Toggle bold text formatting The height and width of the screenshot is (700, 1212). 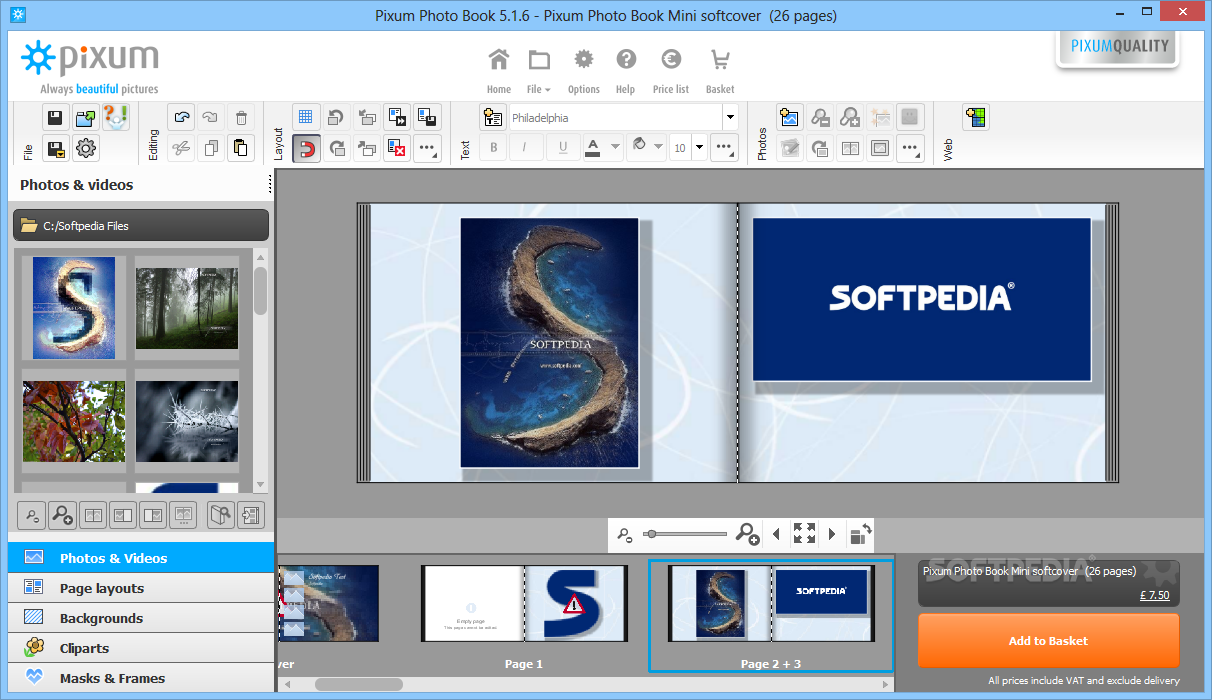tap(493, 148)
